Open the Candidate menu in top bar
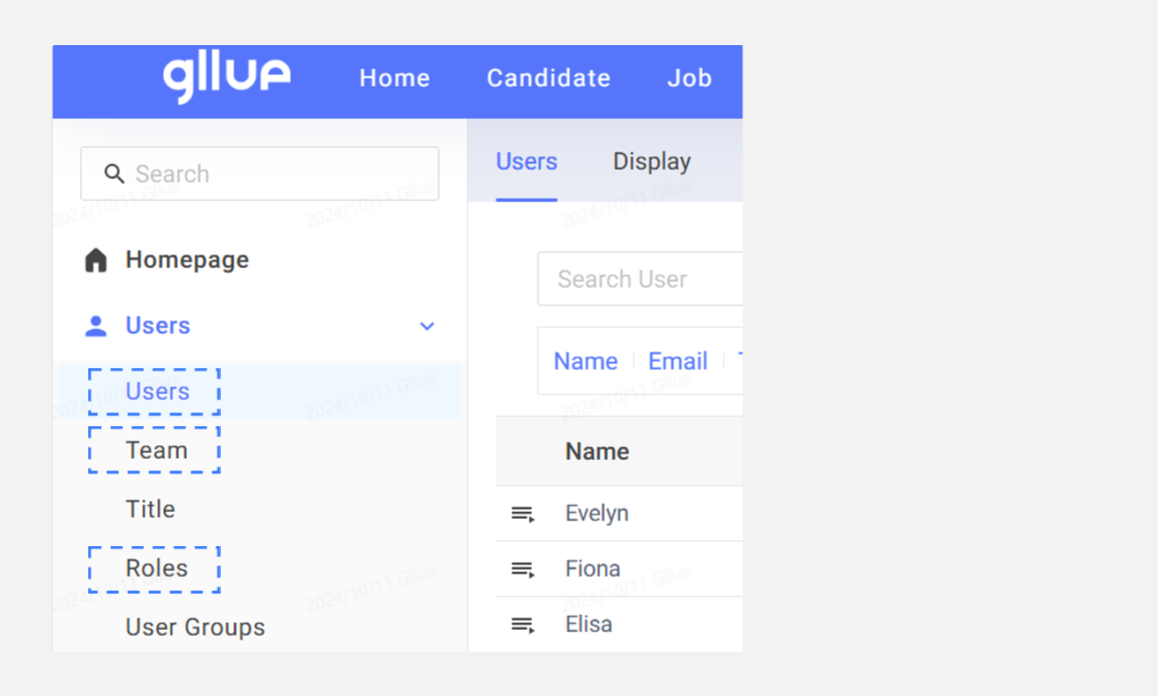The width and height of the screenshot is (1158, 696). pos(549,78)
